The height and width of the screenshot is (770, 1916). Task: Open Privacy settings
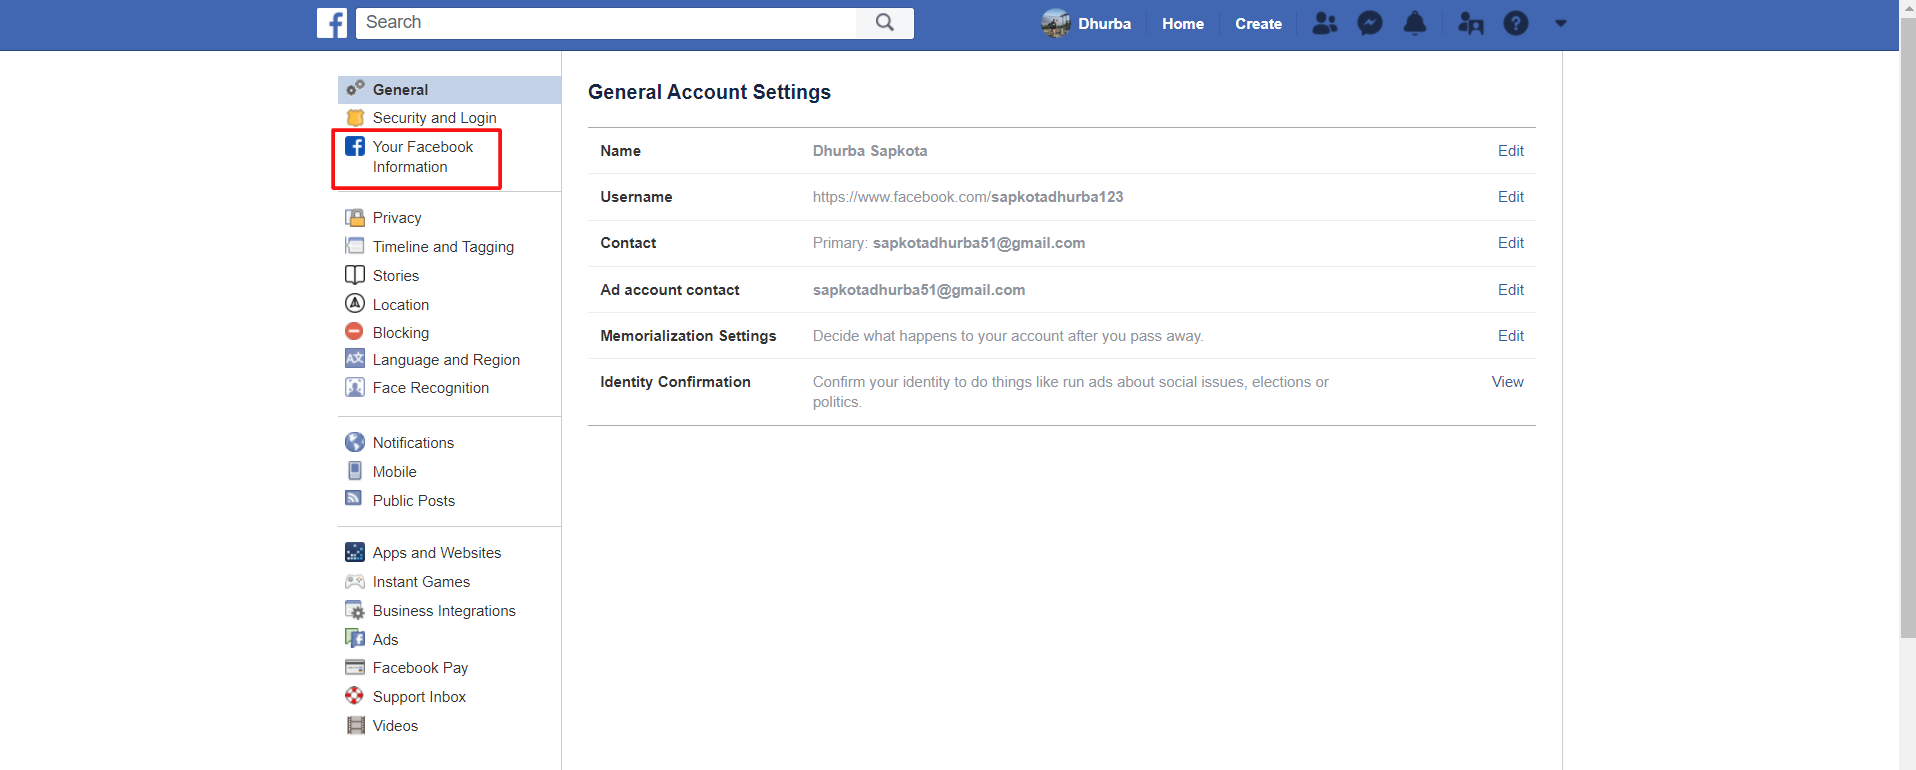[x=397, y=218]
